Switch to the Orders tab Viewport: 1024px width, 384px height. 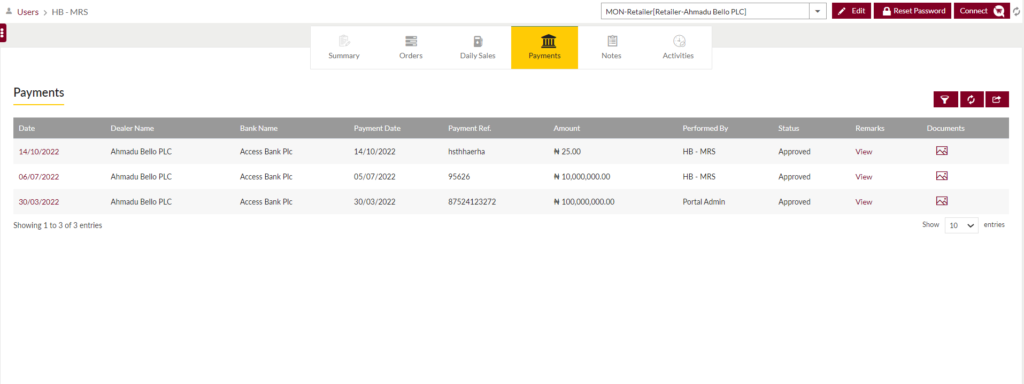[x=411, y=48]
